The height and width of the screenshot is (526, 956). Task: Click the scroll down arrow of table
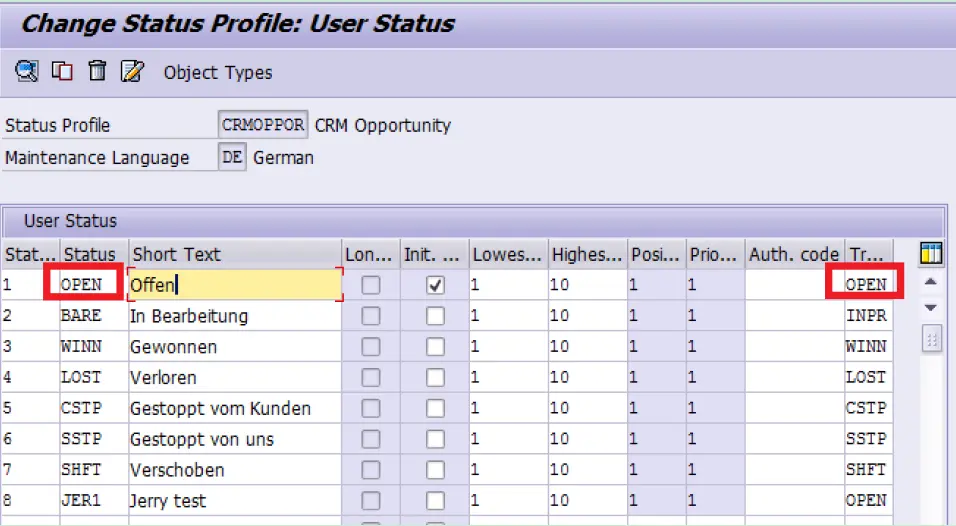[930, 308]
